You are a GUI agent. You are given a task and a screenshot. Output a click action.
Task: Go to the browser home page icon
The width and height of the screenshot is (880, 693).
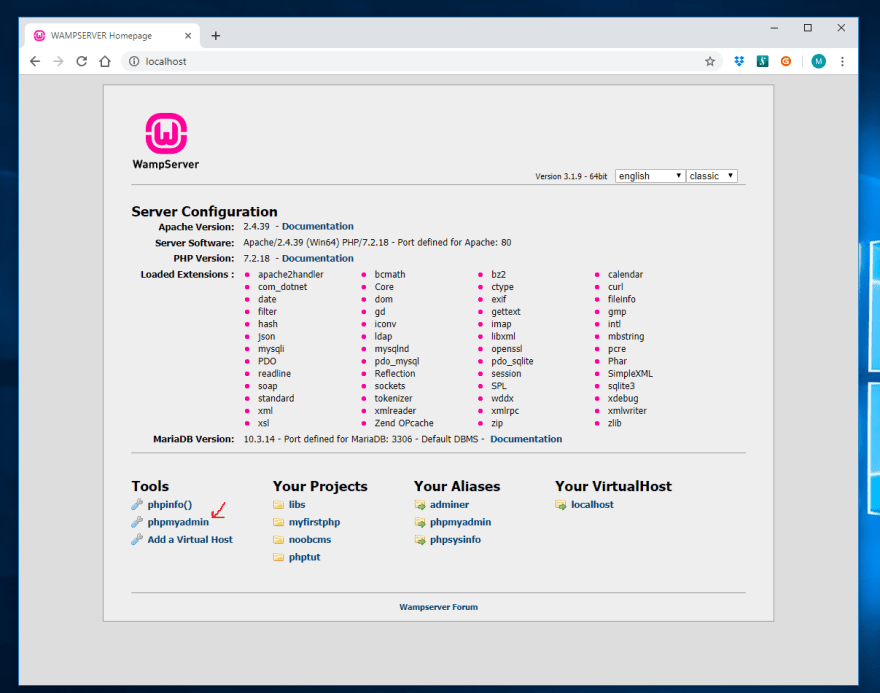105,61
